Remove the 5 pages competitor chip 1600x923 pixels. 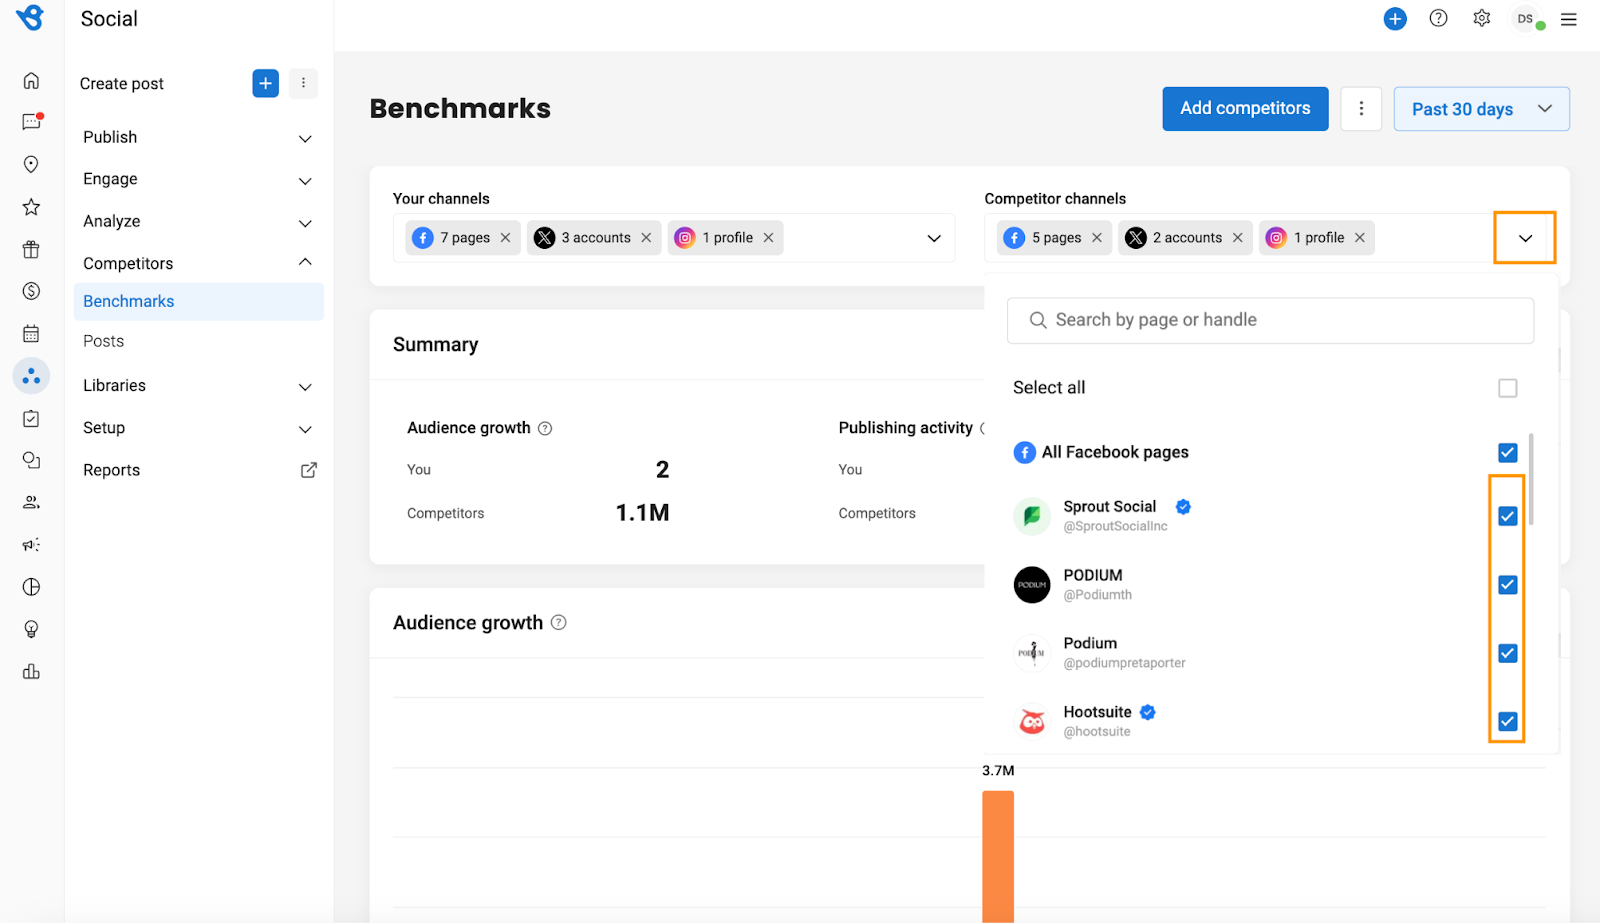tap(1097, 238)
